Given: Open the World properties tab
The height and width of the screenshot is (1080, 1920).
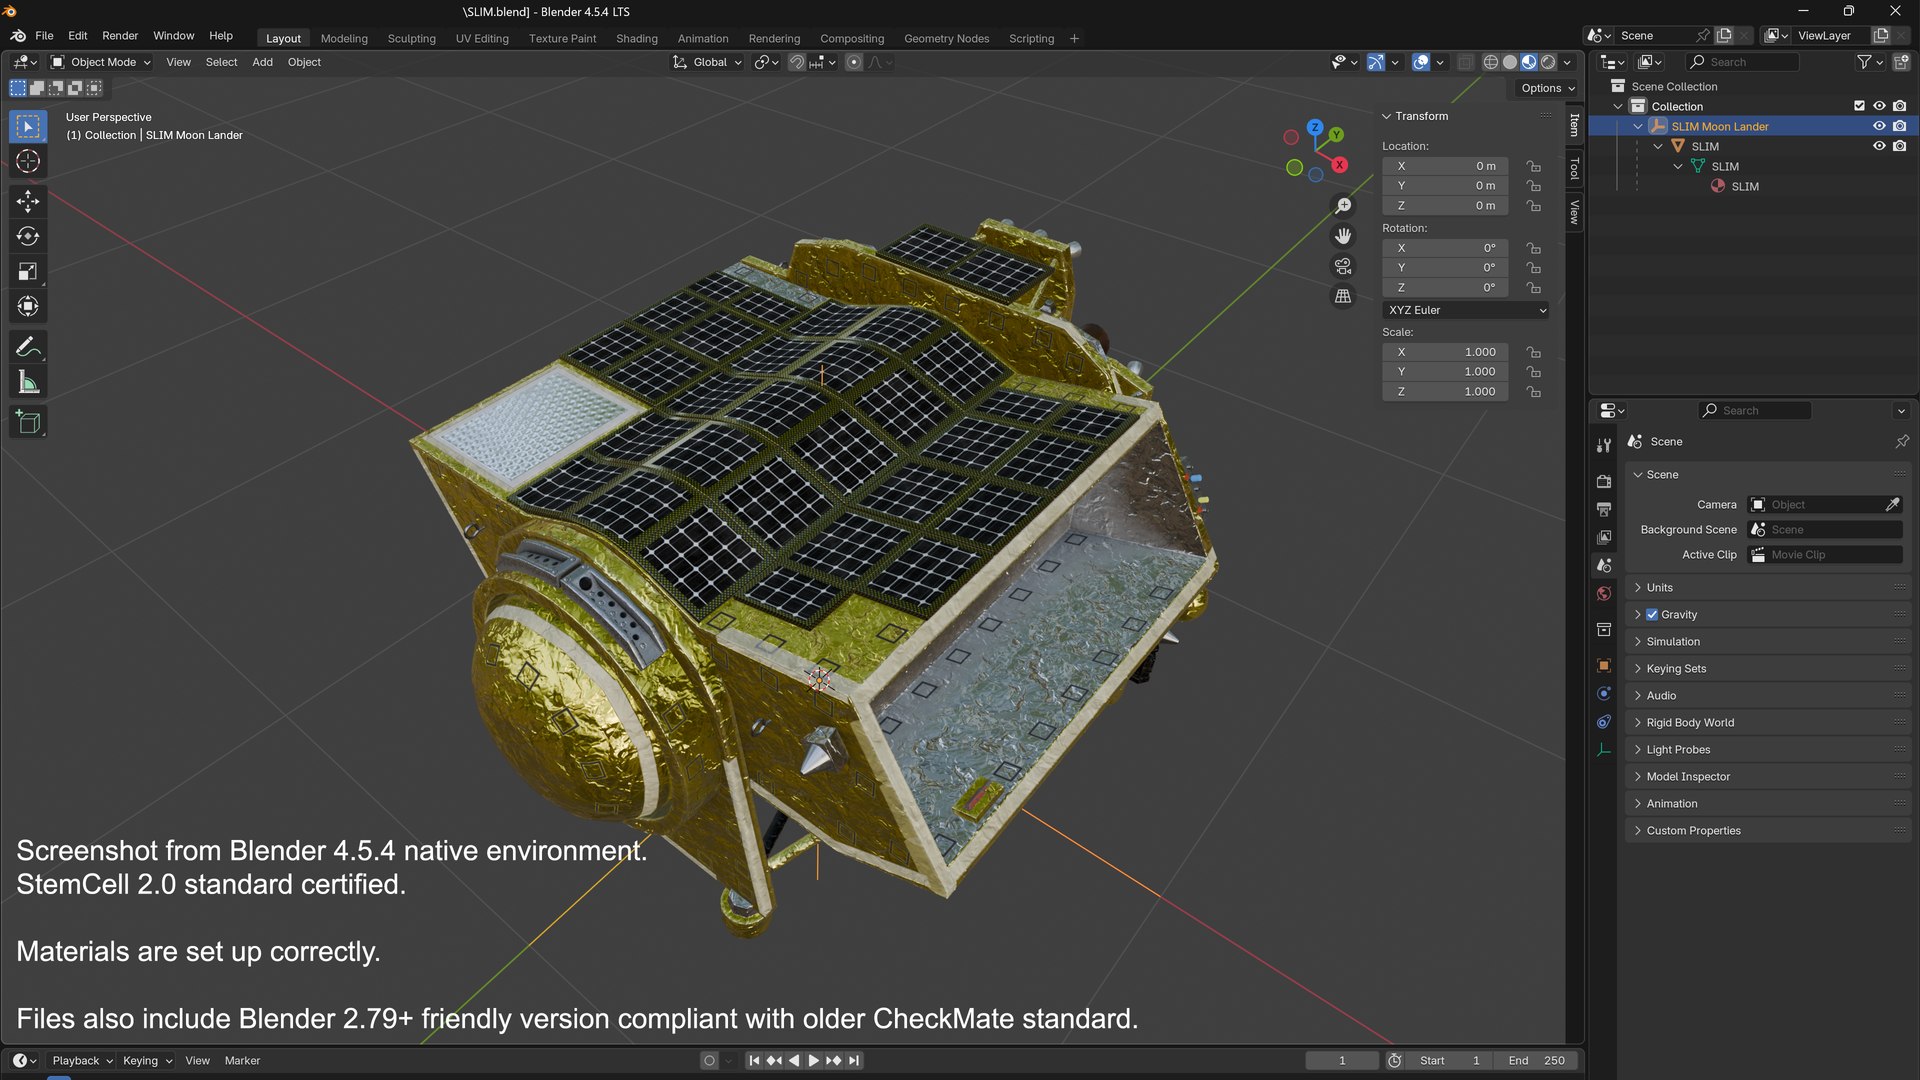Looking at the screenshot, I should [1604, 593].
